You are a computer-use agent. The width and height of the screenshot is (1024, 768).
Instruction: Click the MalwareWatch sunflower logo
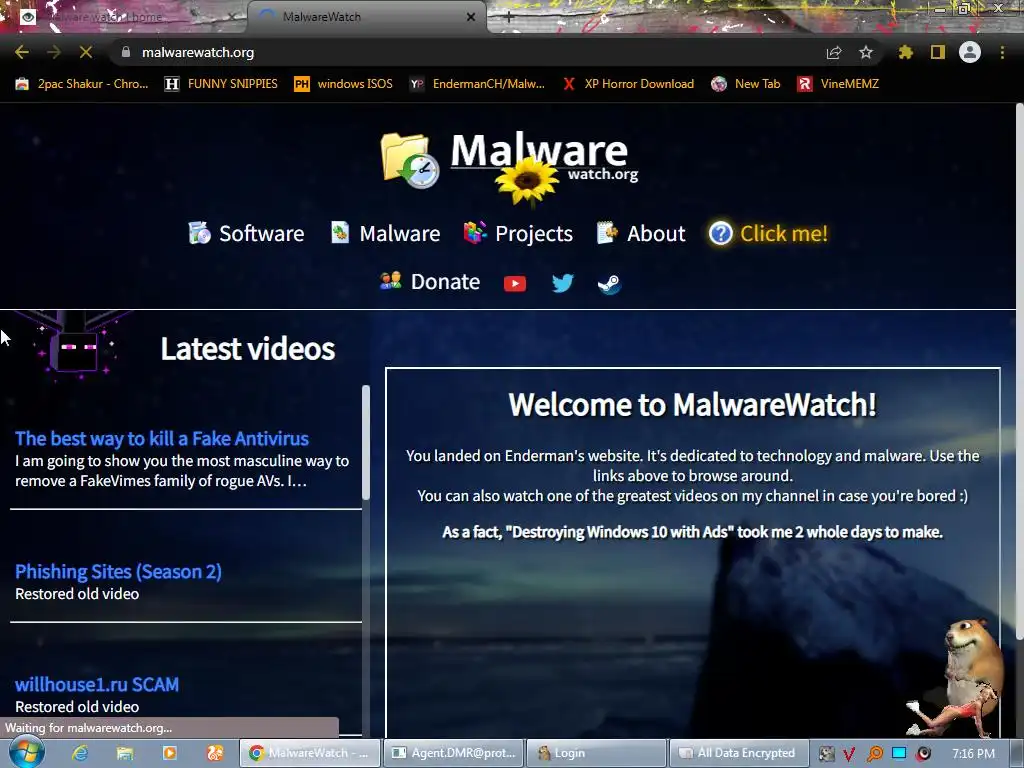coord(528,182)
